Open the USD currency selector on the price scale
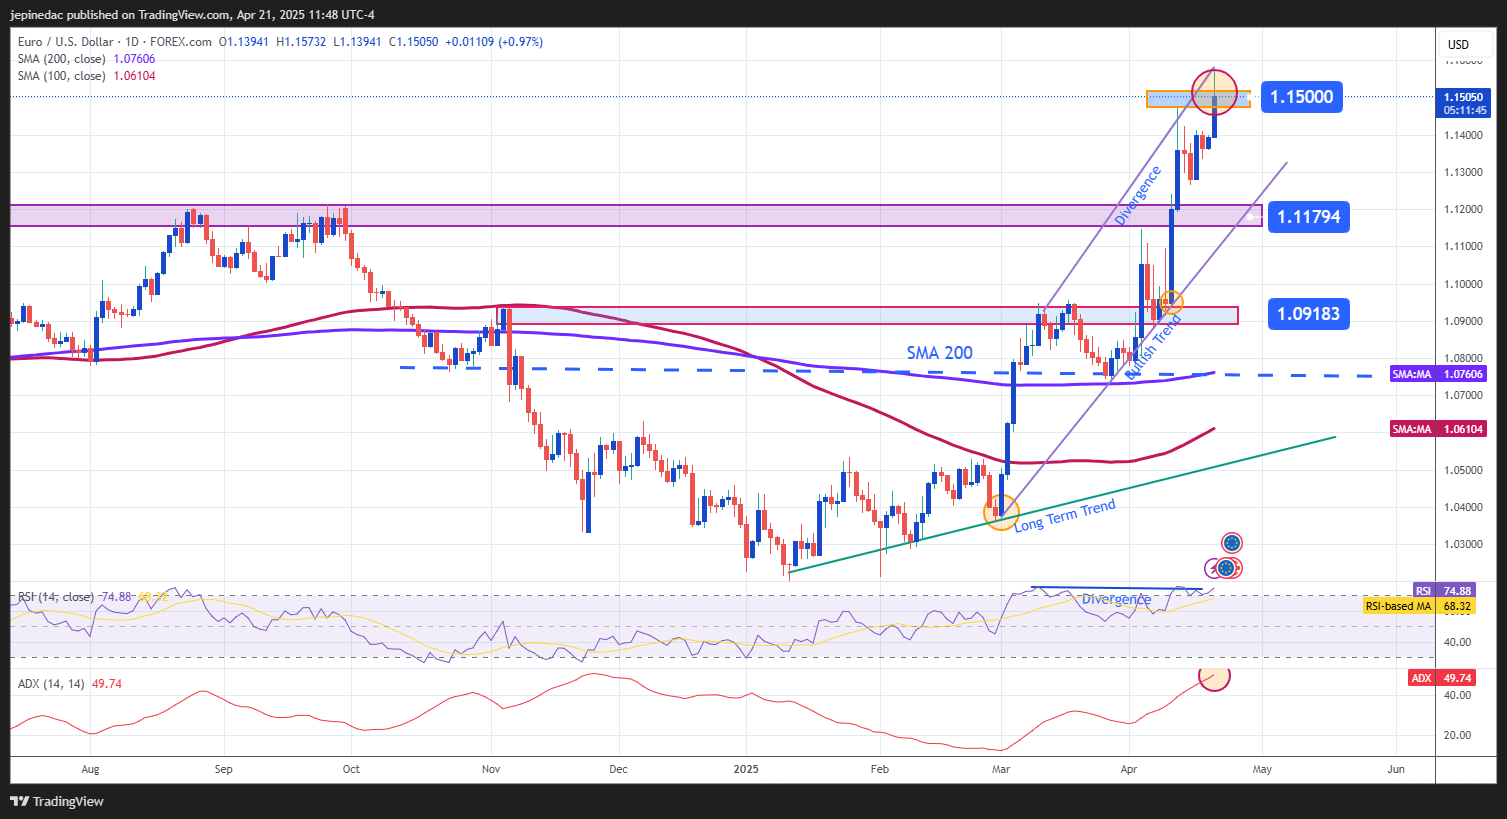1507x819 pixels. (x=1458, y=44)
